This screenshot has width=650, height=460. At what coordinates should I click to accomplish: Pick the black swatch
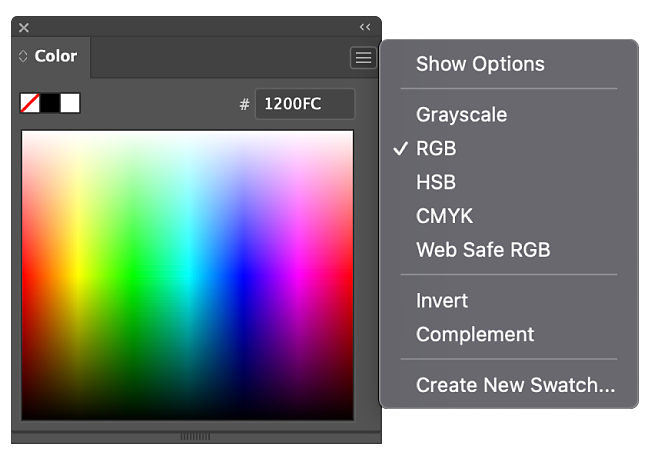50,103
